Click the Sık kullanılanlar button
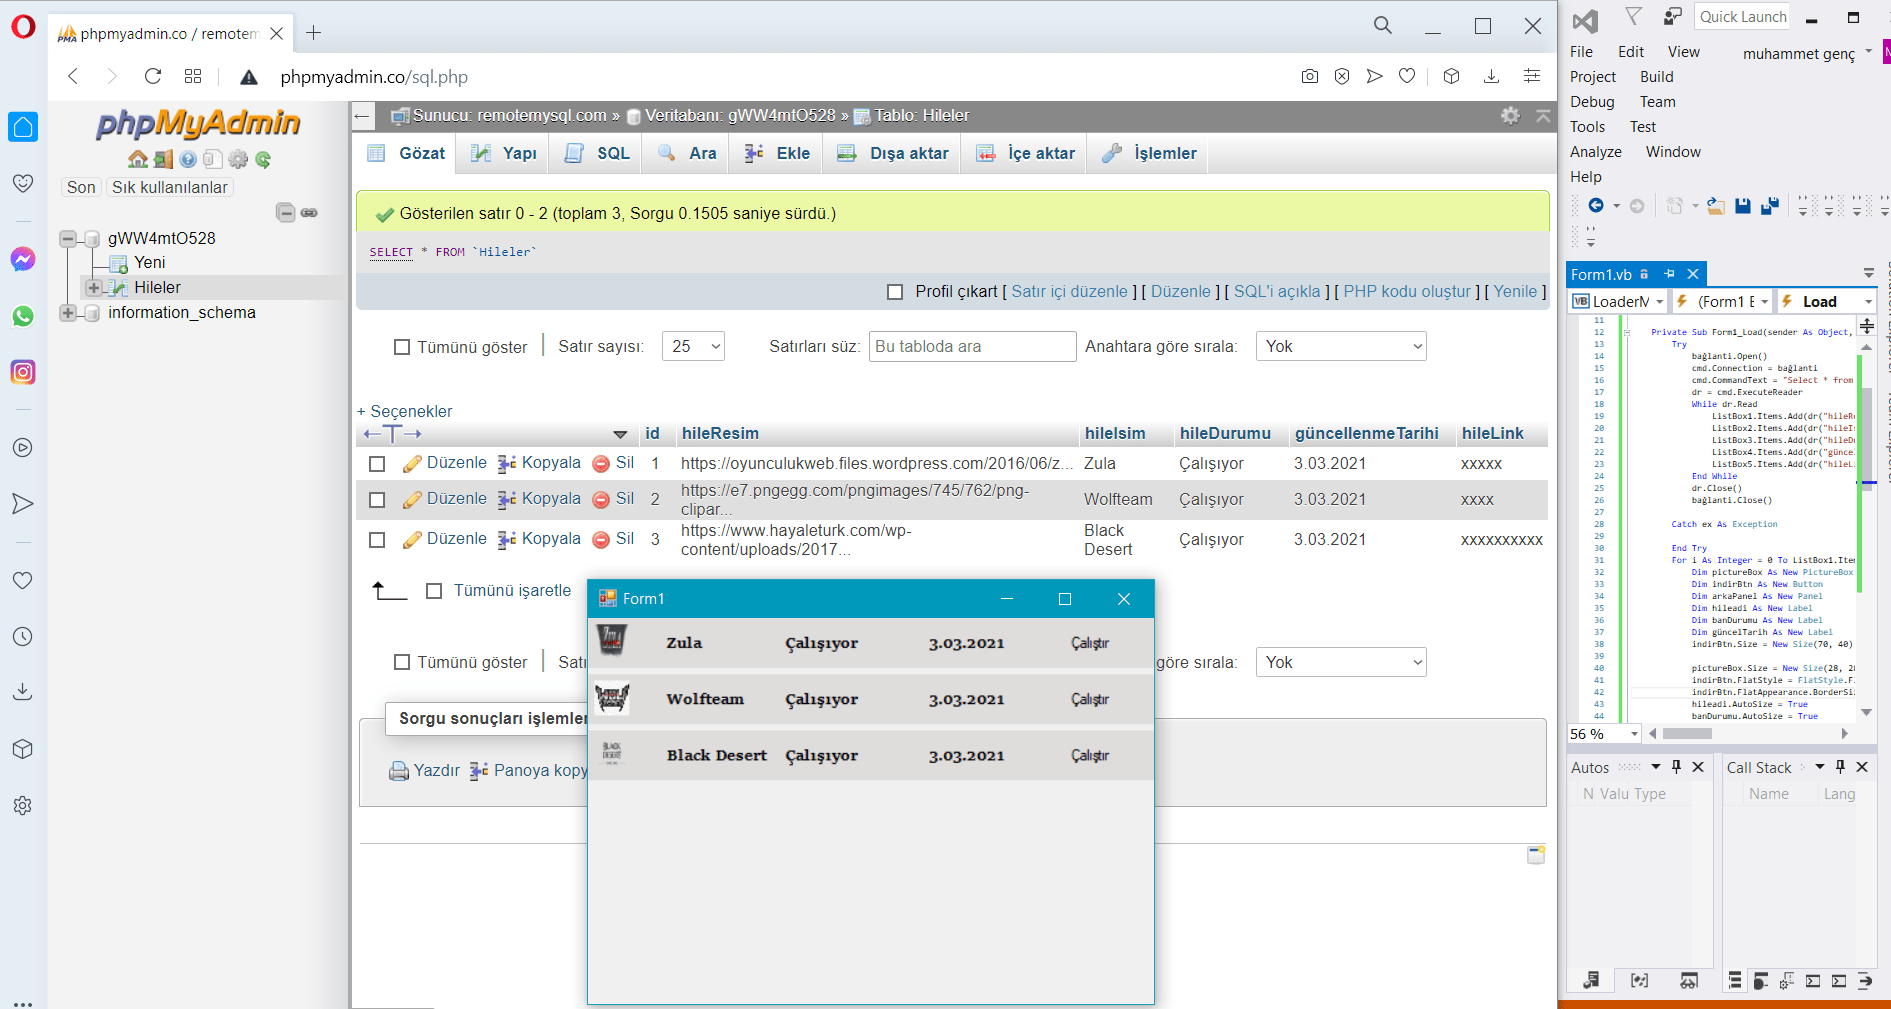Image resolution: width=1891 pixels, height=1009 pixels. pyautogui.click(x=169, y=187)
